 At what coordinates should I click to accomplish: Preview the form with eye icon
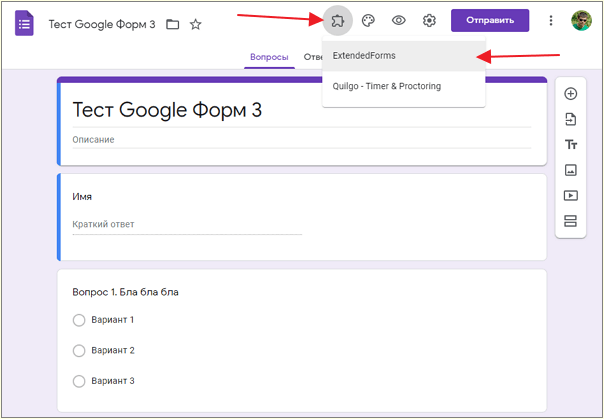(399, 20)
